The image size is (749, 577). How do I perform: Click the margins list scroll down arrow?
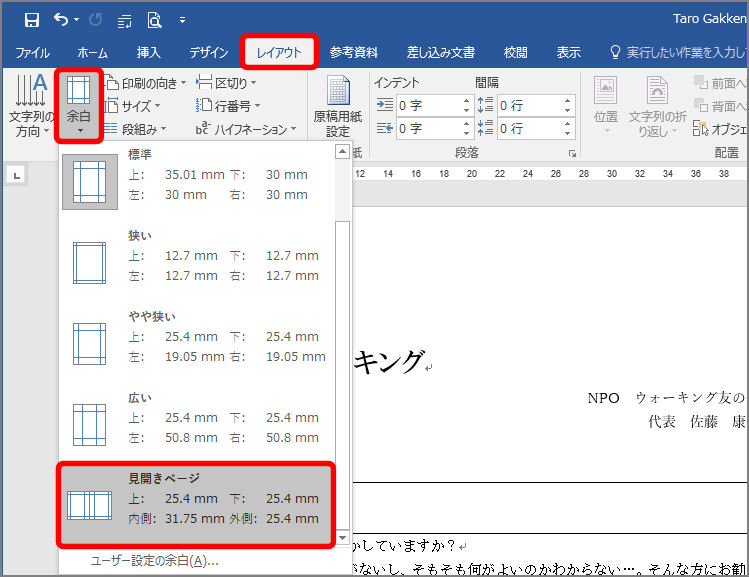click(342, 537)
